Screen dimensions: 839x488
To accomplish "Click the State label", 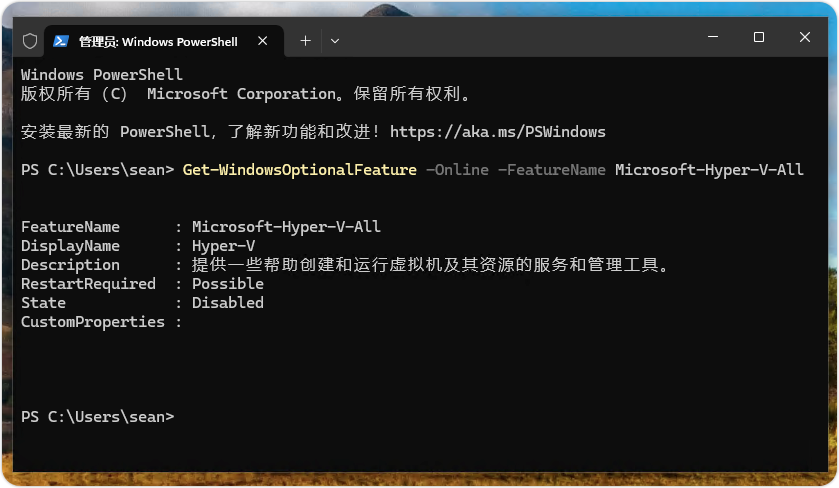I will point(43,303).
